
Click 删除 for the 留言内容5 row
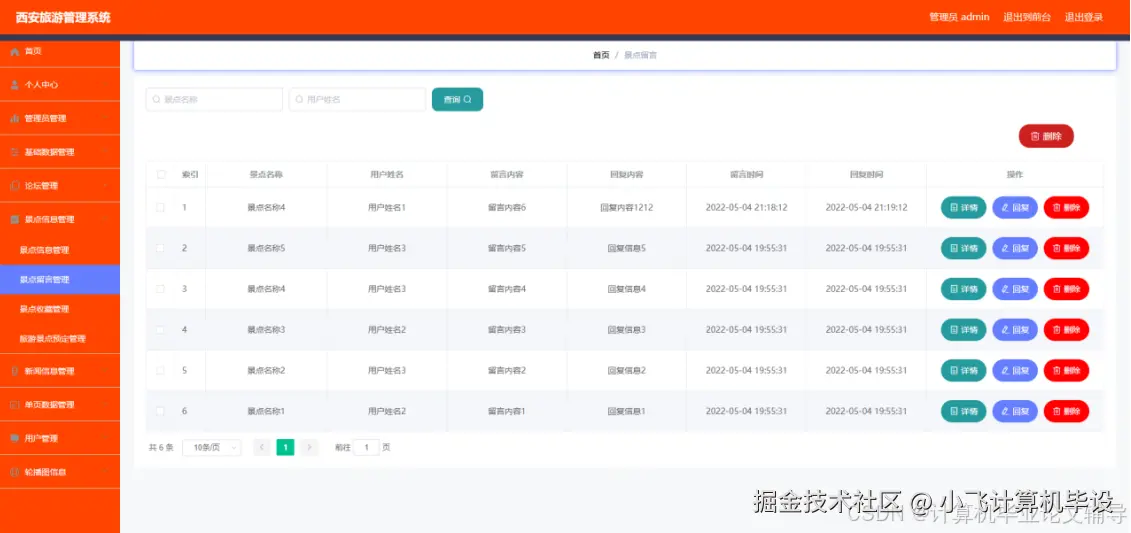1066,248
